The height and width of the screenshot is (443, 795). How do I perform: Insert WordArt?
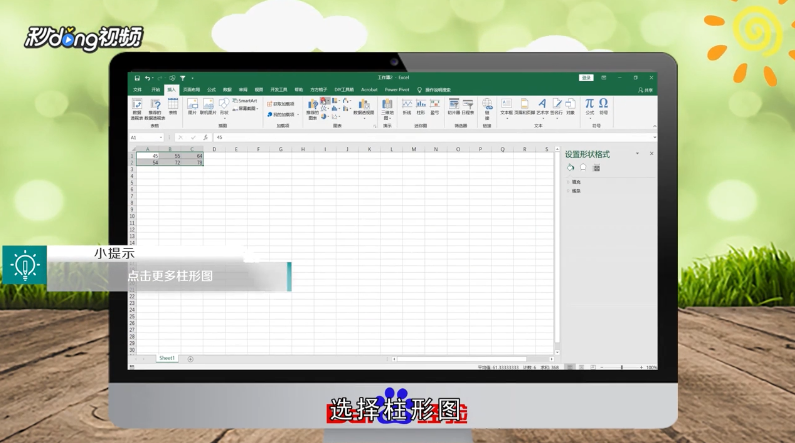(542, 107)
